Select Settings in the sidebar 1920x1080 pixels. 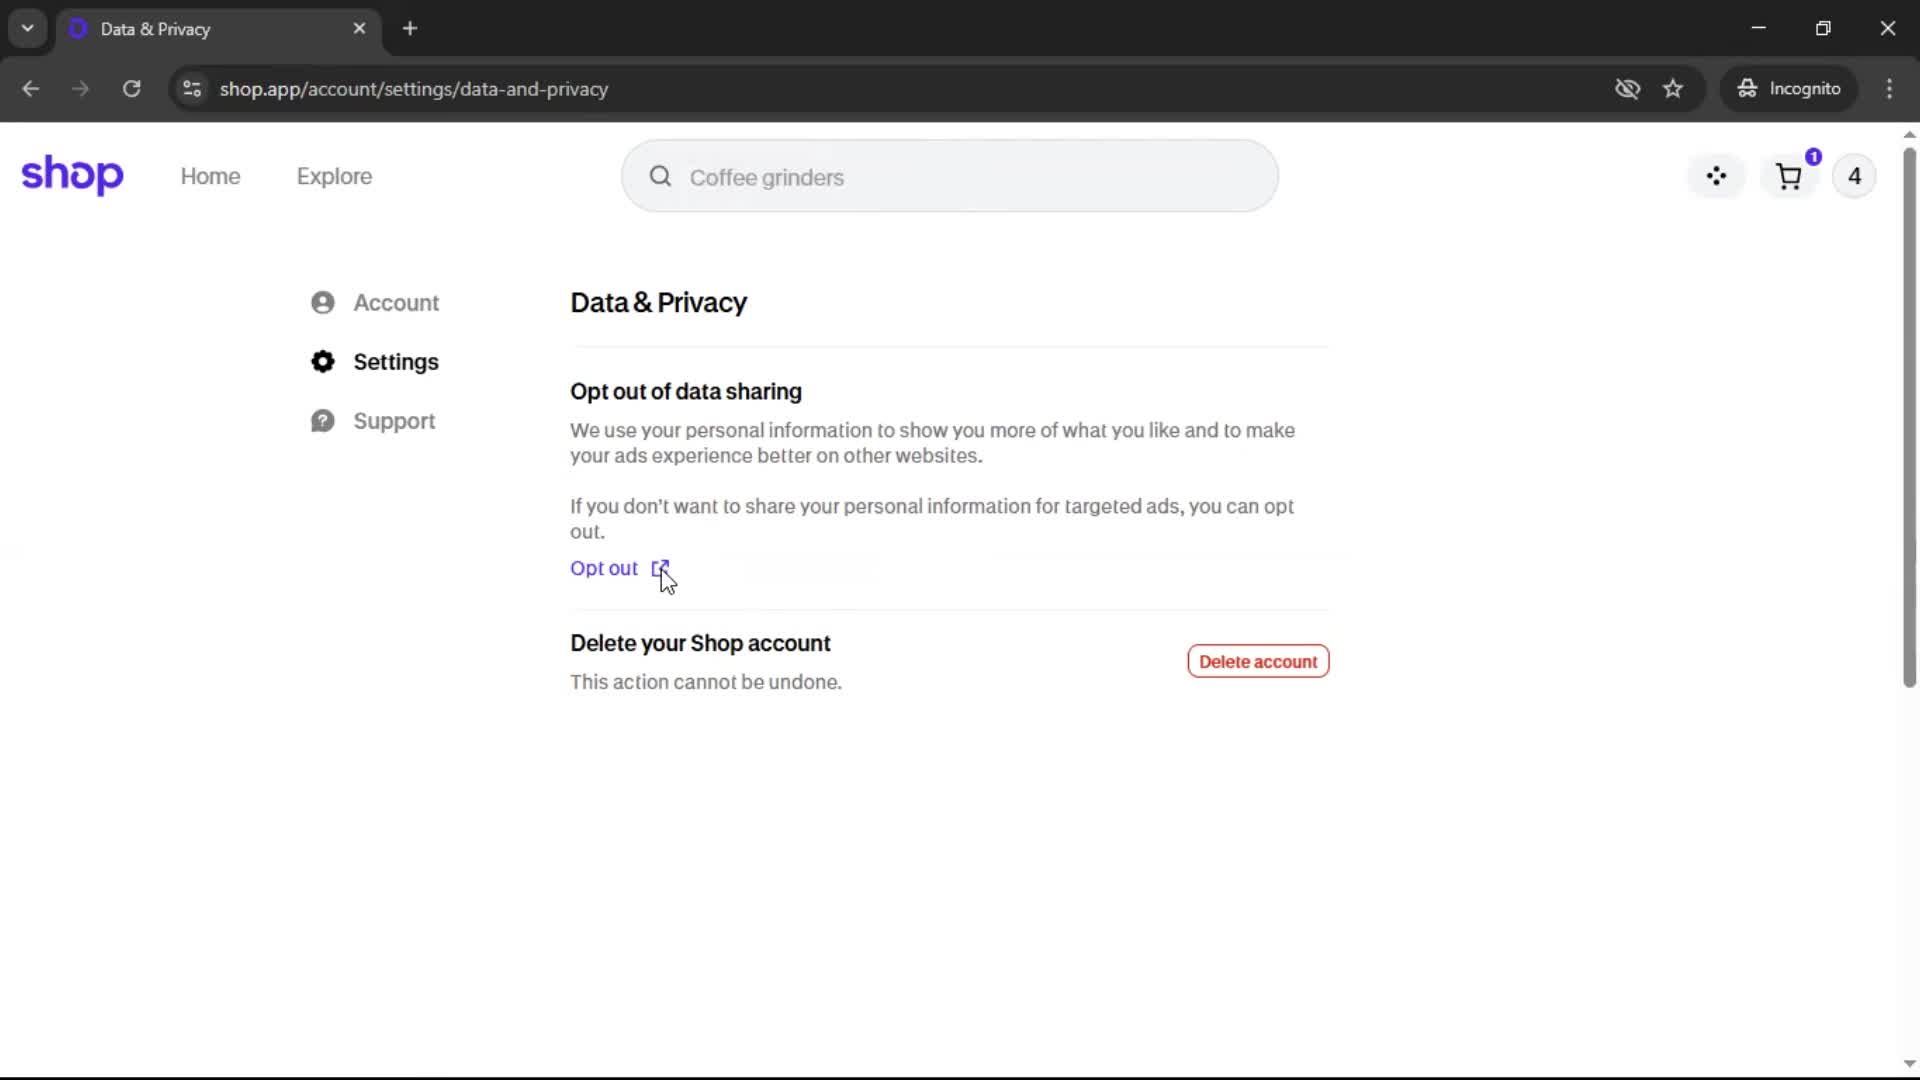pos(395,362)
